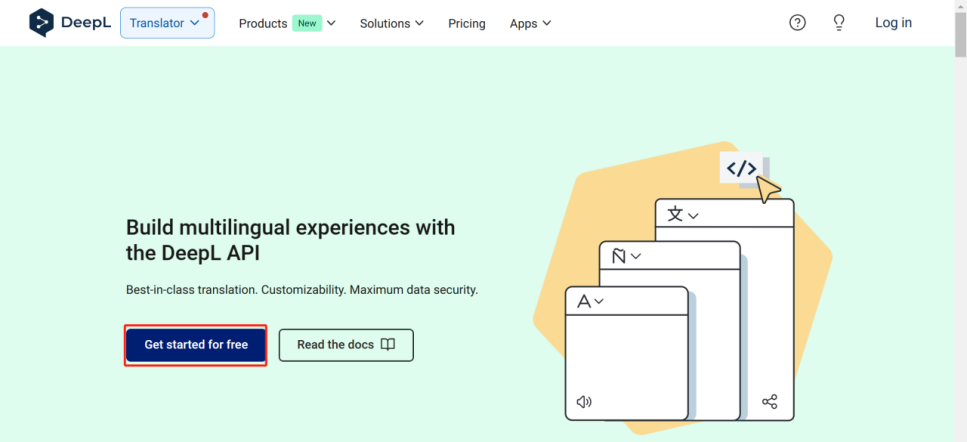Click the text 'Best-in-class translation. Customizability.'
This screenshot has height=442, width=967.
pos(236,290)
